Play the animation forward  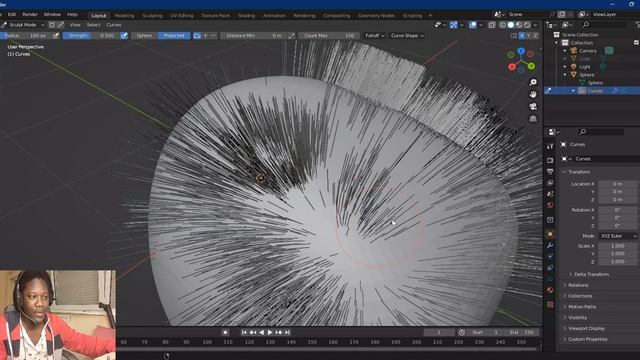click(270, 332)
